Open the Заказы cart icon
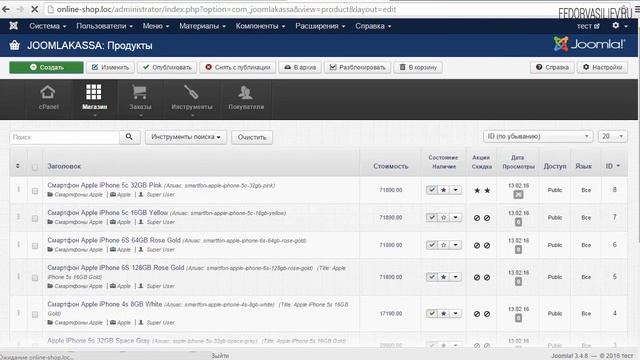The height and width of the screenshot is (360, 640). pos(140,92)
